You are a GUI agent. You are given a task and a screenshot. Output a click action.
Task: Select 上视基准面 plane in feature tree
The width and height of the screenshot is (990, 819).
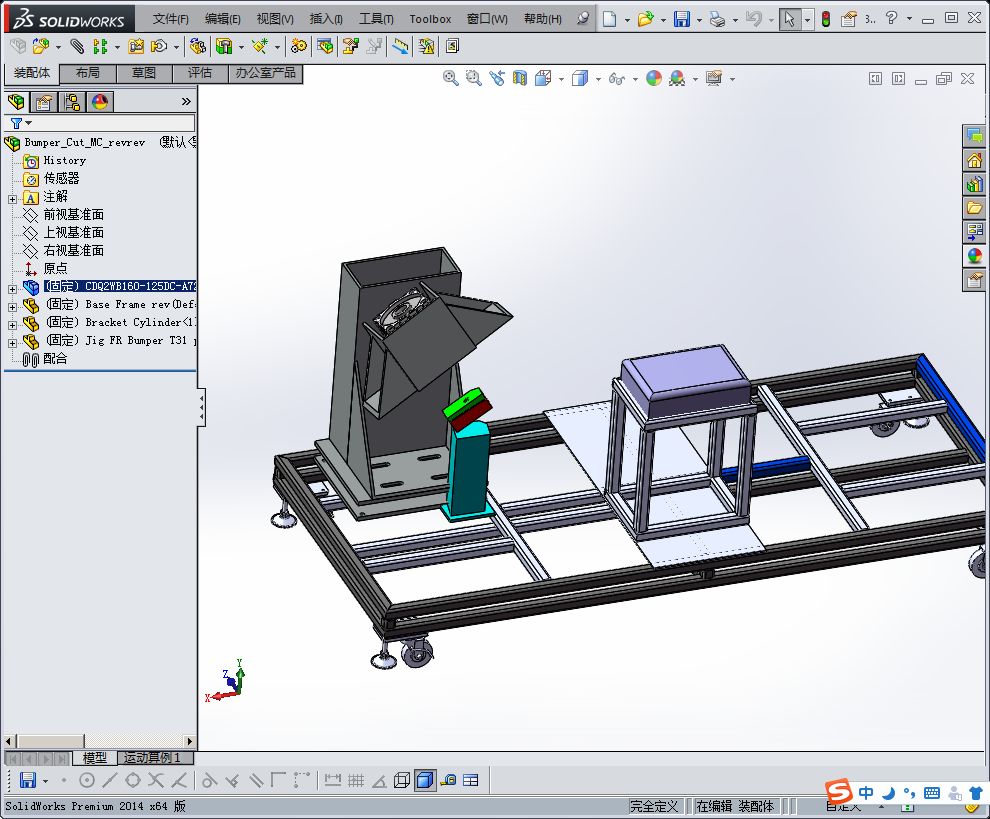tap(73, 233)
